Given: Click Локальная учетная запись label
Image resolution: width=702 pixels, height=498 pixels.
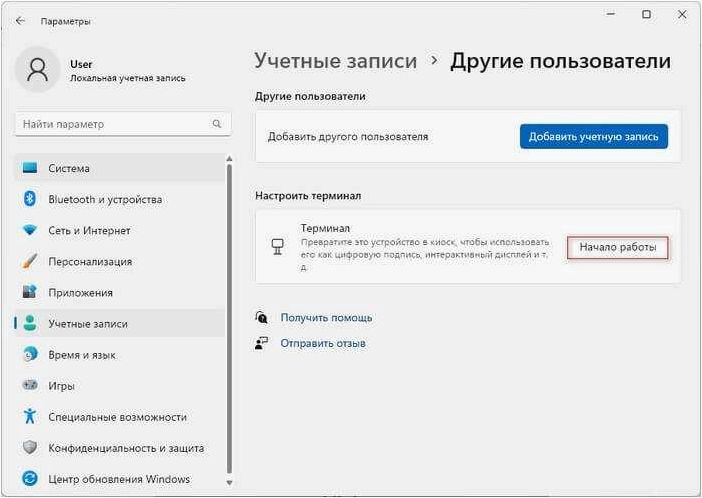Looking at the screenshot, I should pyautogui.click(x=128, y=78).
